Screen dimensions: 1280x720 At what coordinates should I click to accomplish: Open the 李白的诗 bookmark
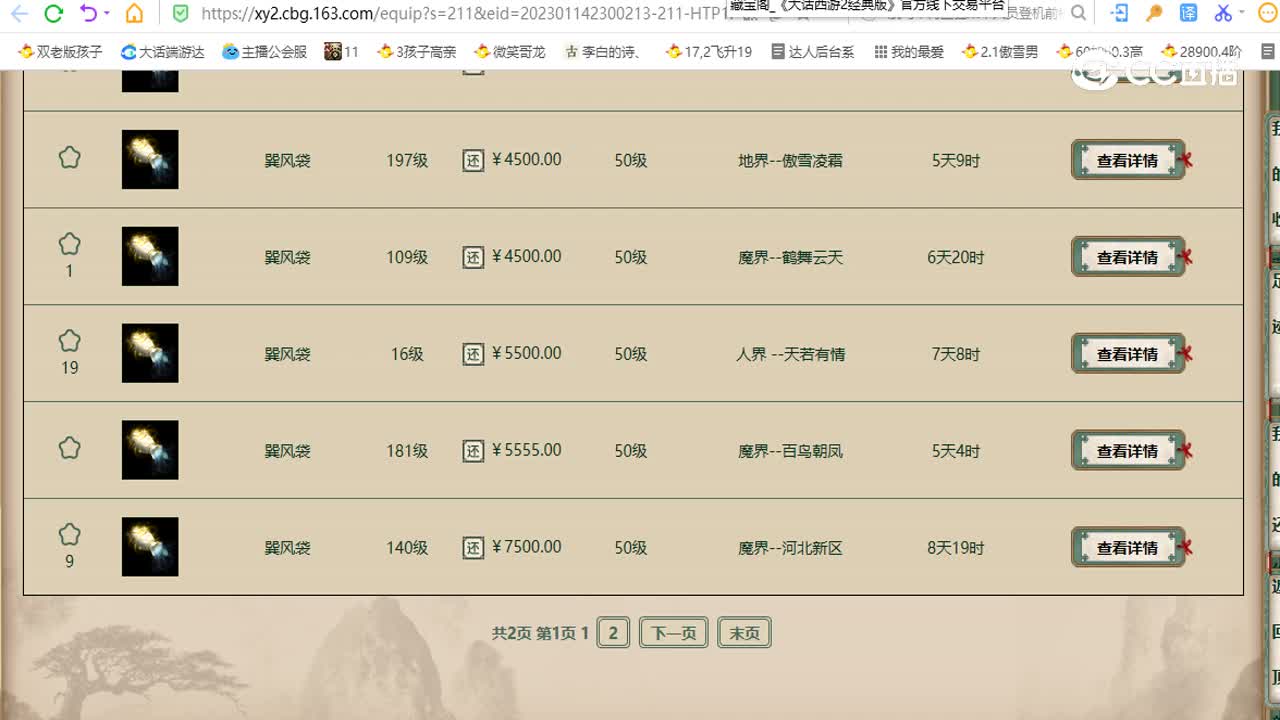tap(602, 52)
